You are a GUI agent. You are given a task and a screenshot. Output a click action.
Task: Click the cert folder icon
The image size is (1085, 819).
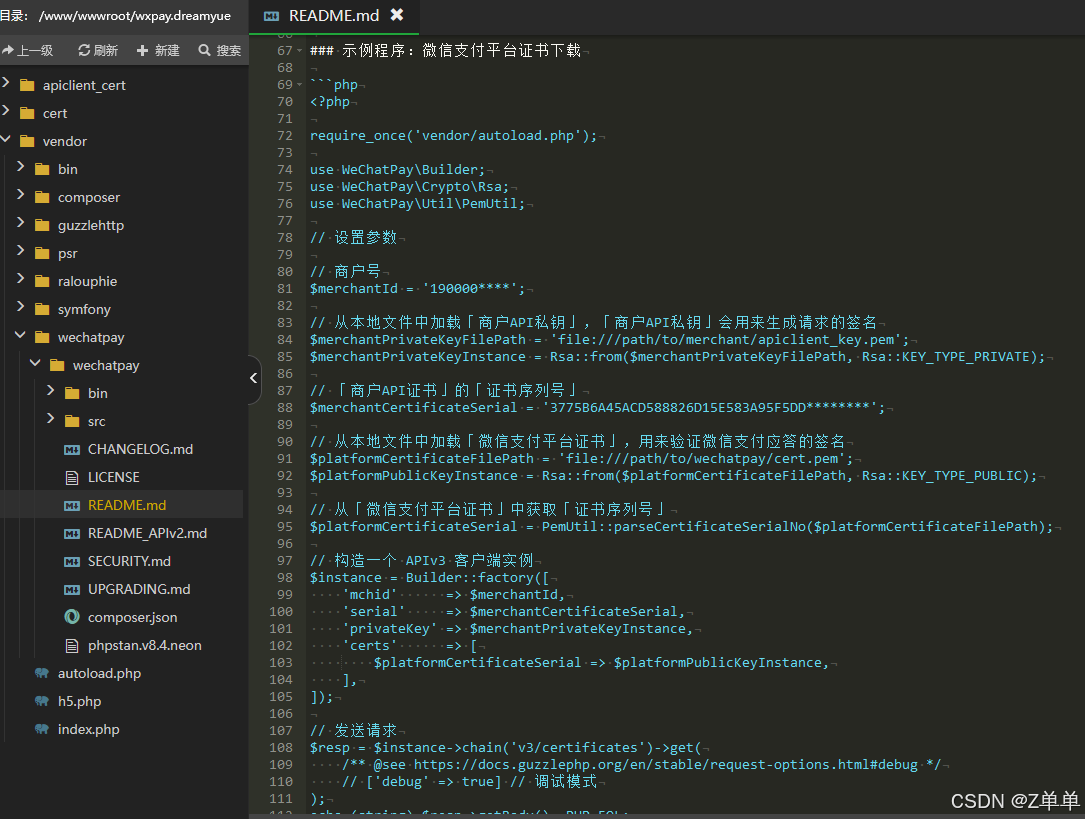[28, 113]
